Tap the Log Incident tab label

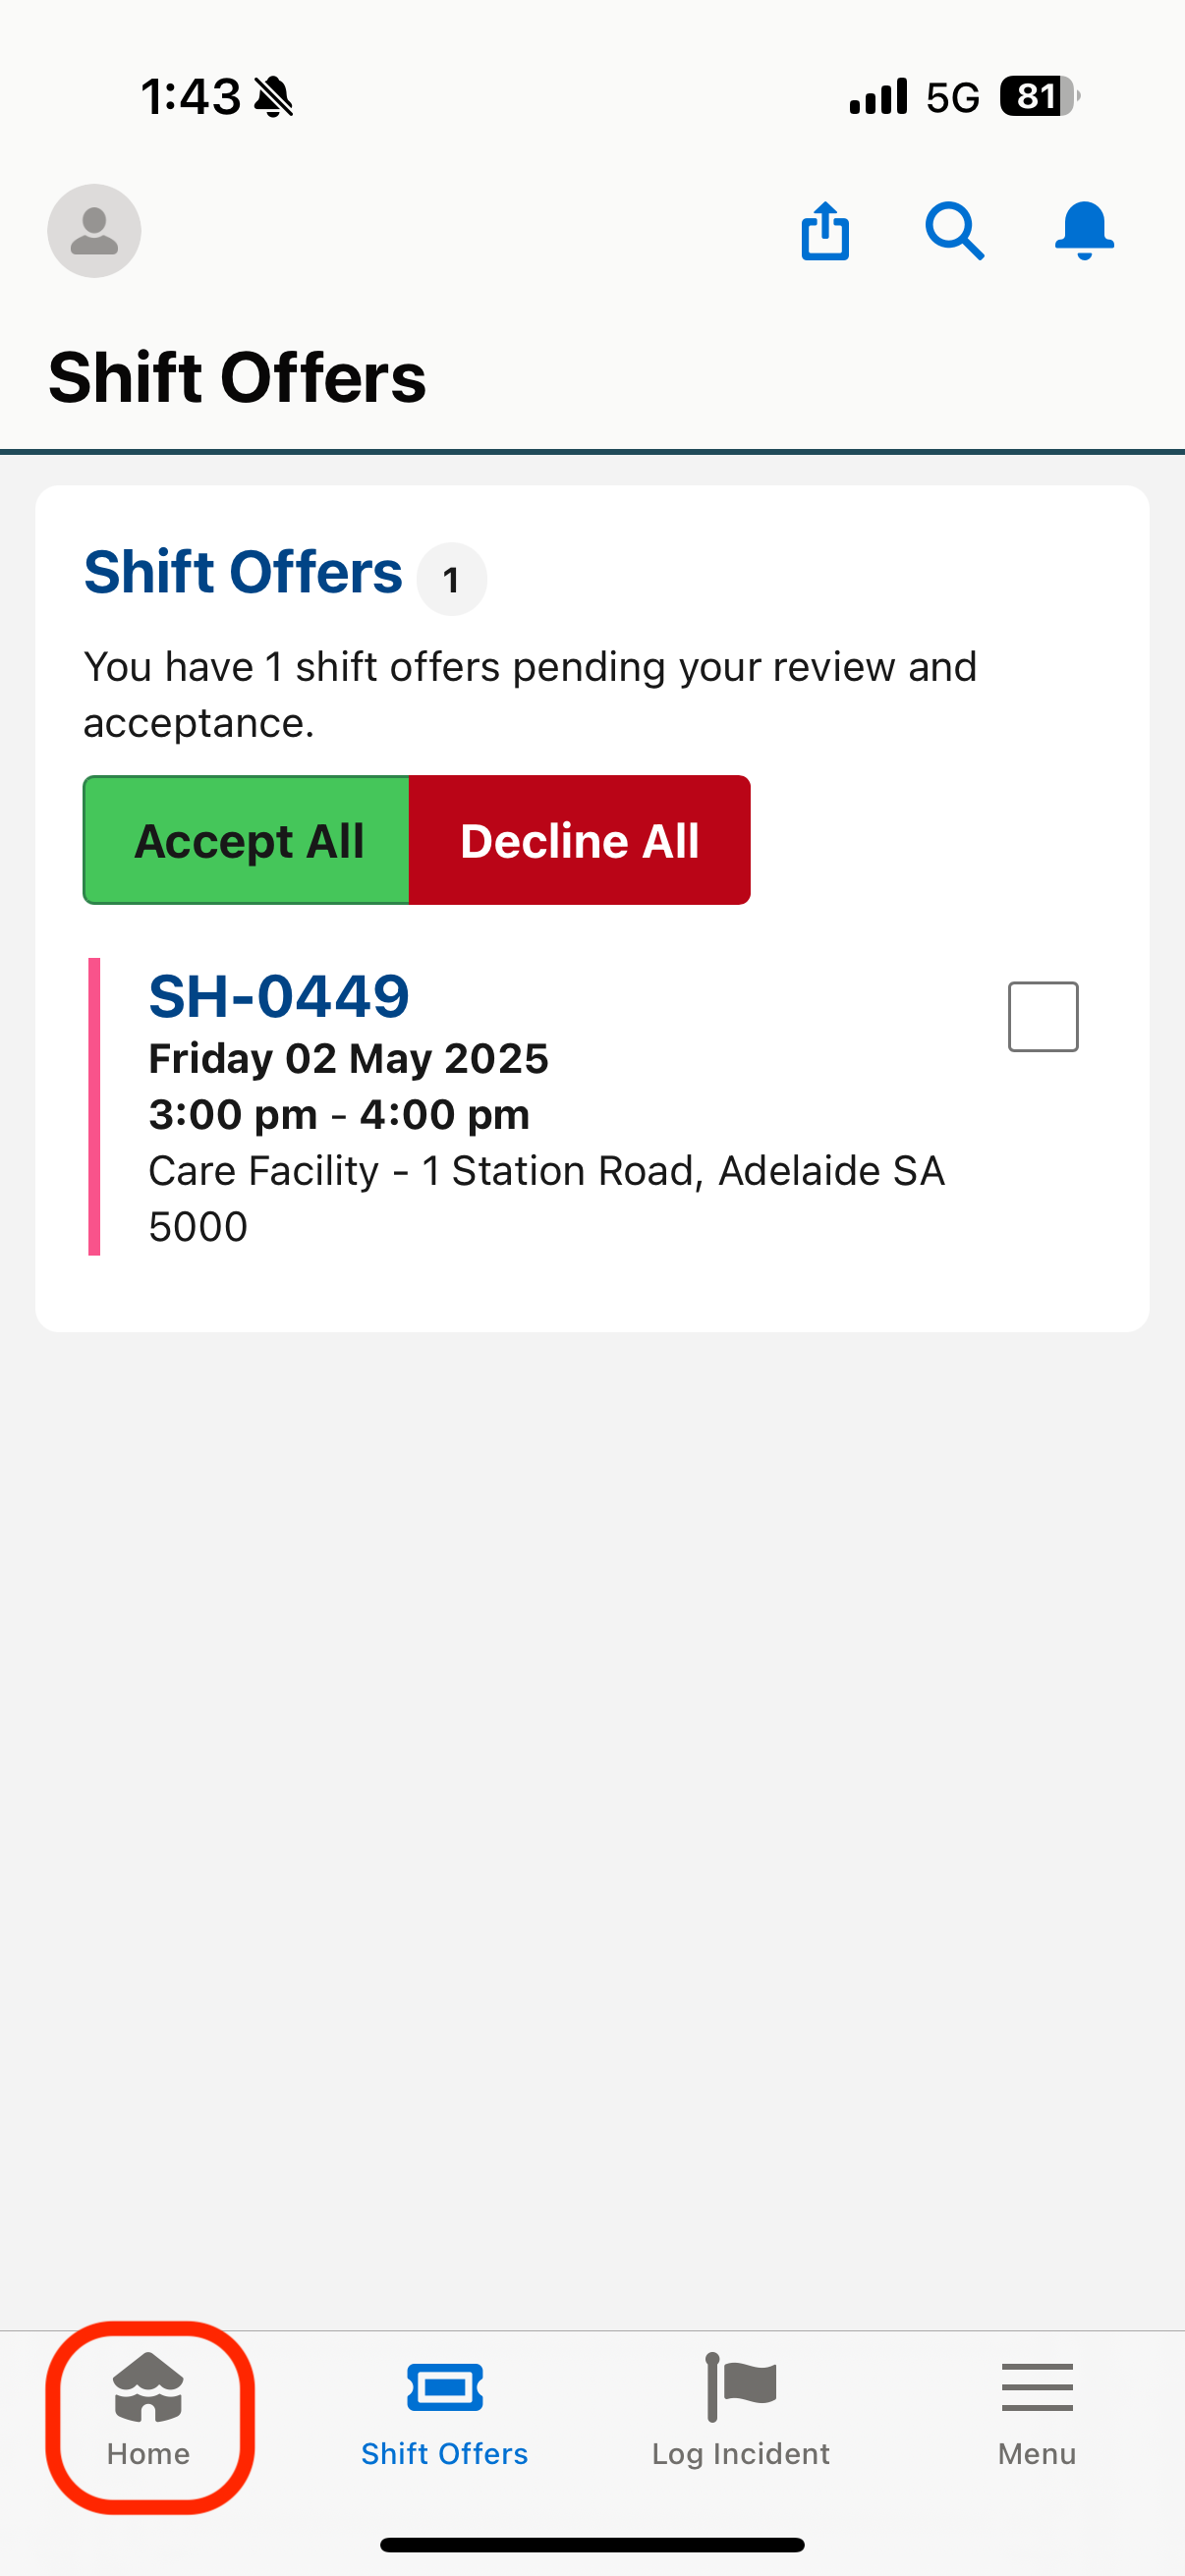[741, 2454]
